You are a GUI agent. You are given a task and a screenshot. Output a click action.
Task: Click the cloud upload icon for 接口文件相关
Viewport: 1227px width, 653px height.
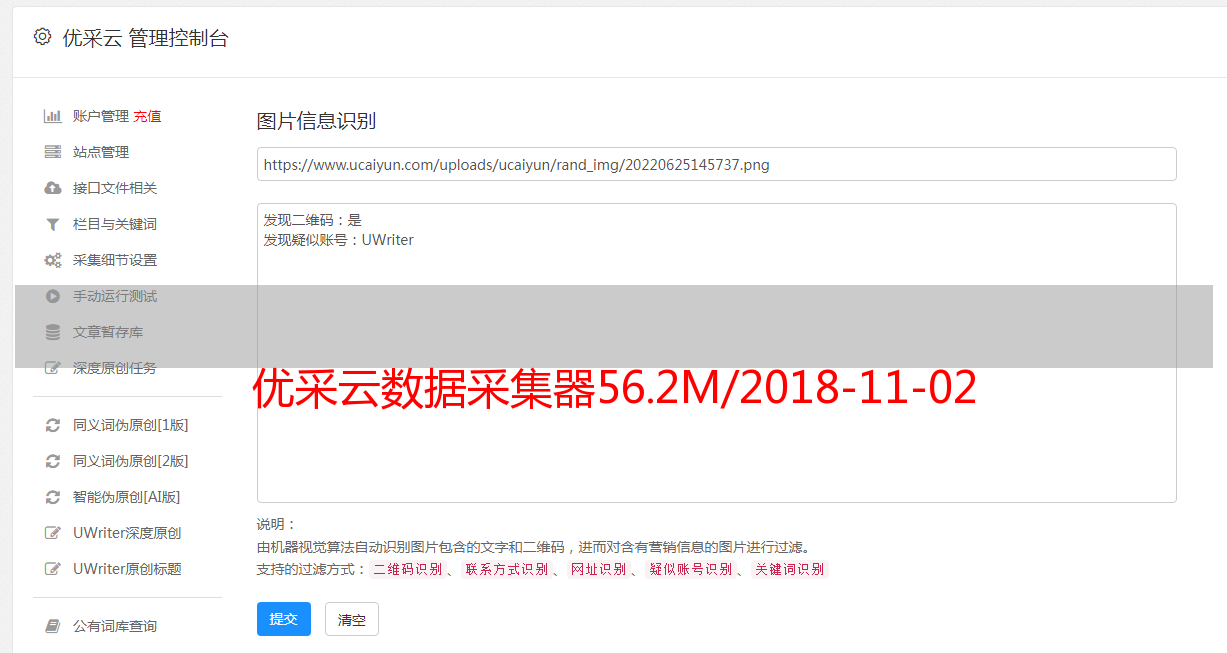pyautogui.click(x=53, y=188)
